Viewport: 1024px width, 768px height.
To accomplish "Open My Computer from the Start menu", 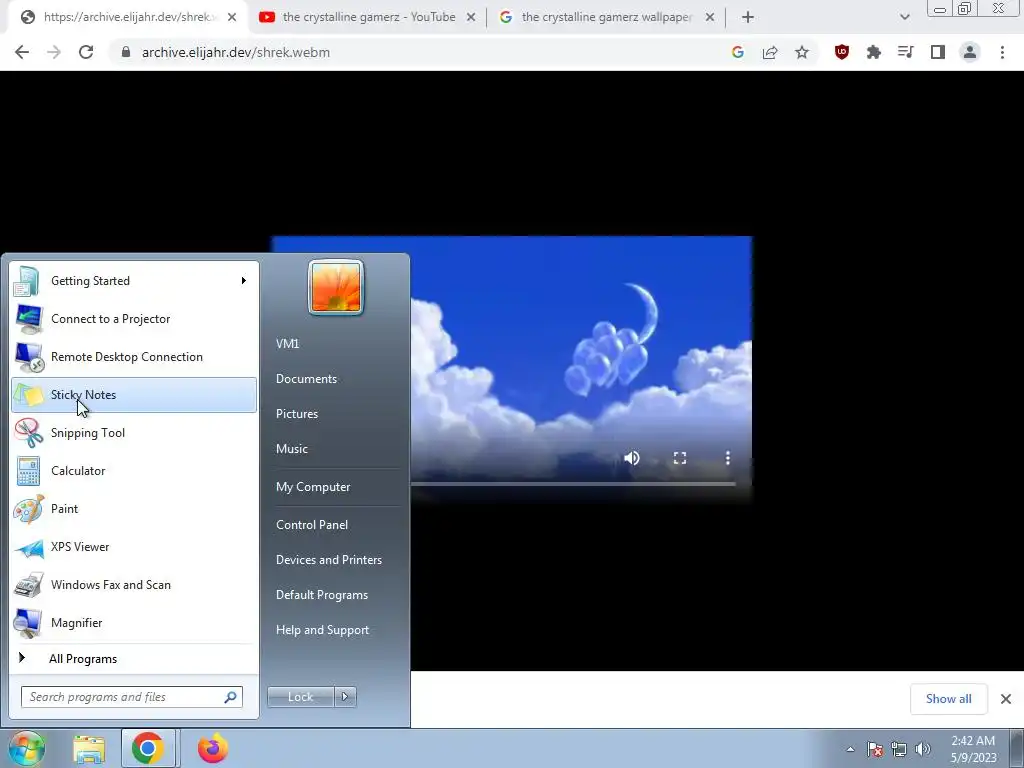I will coord(313,487).
